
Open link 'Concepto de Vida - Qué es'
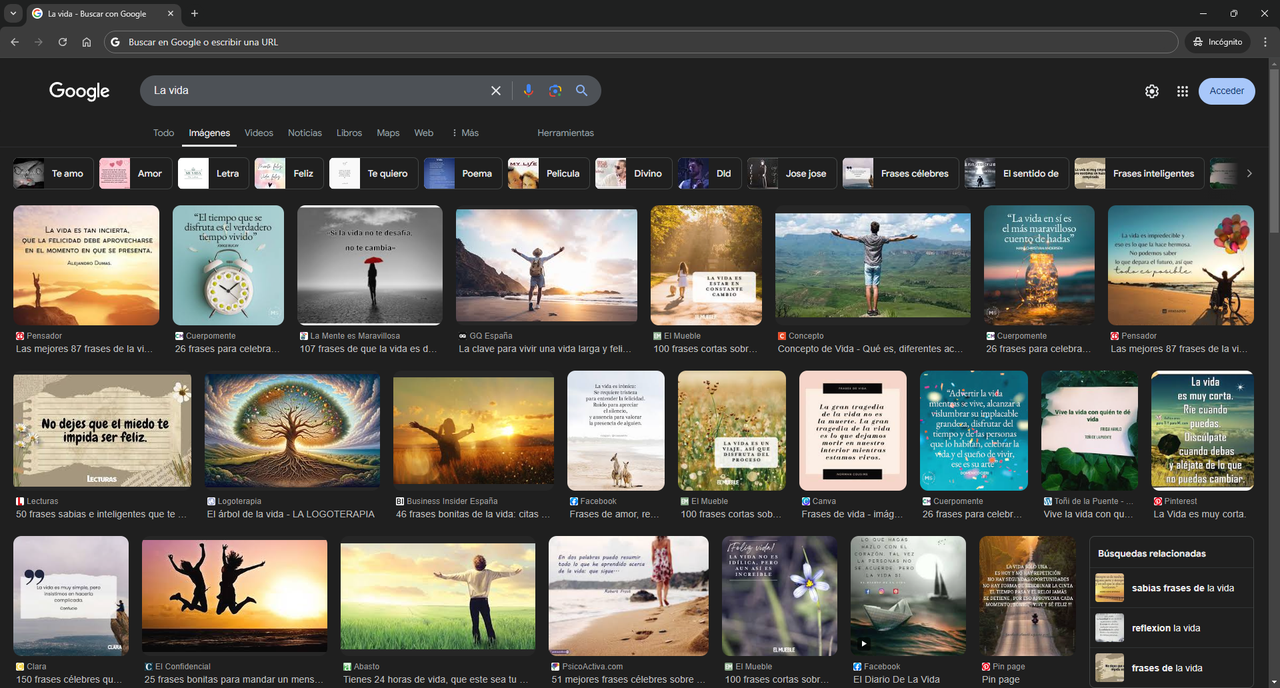click(870, 350)
